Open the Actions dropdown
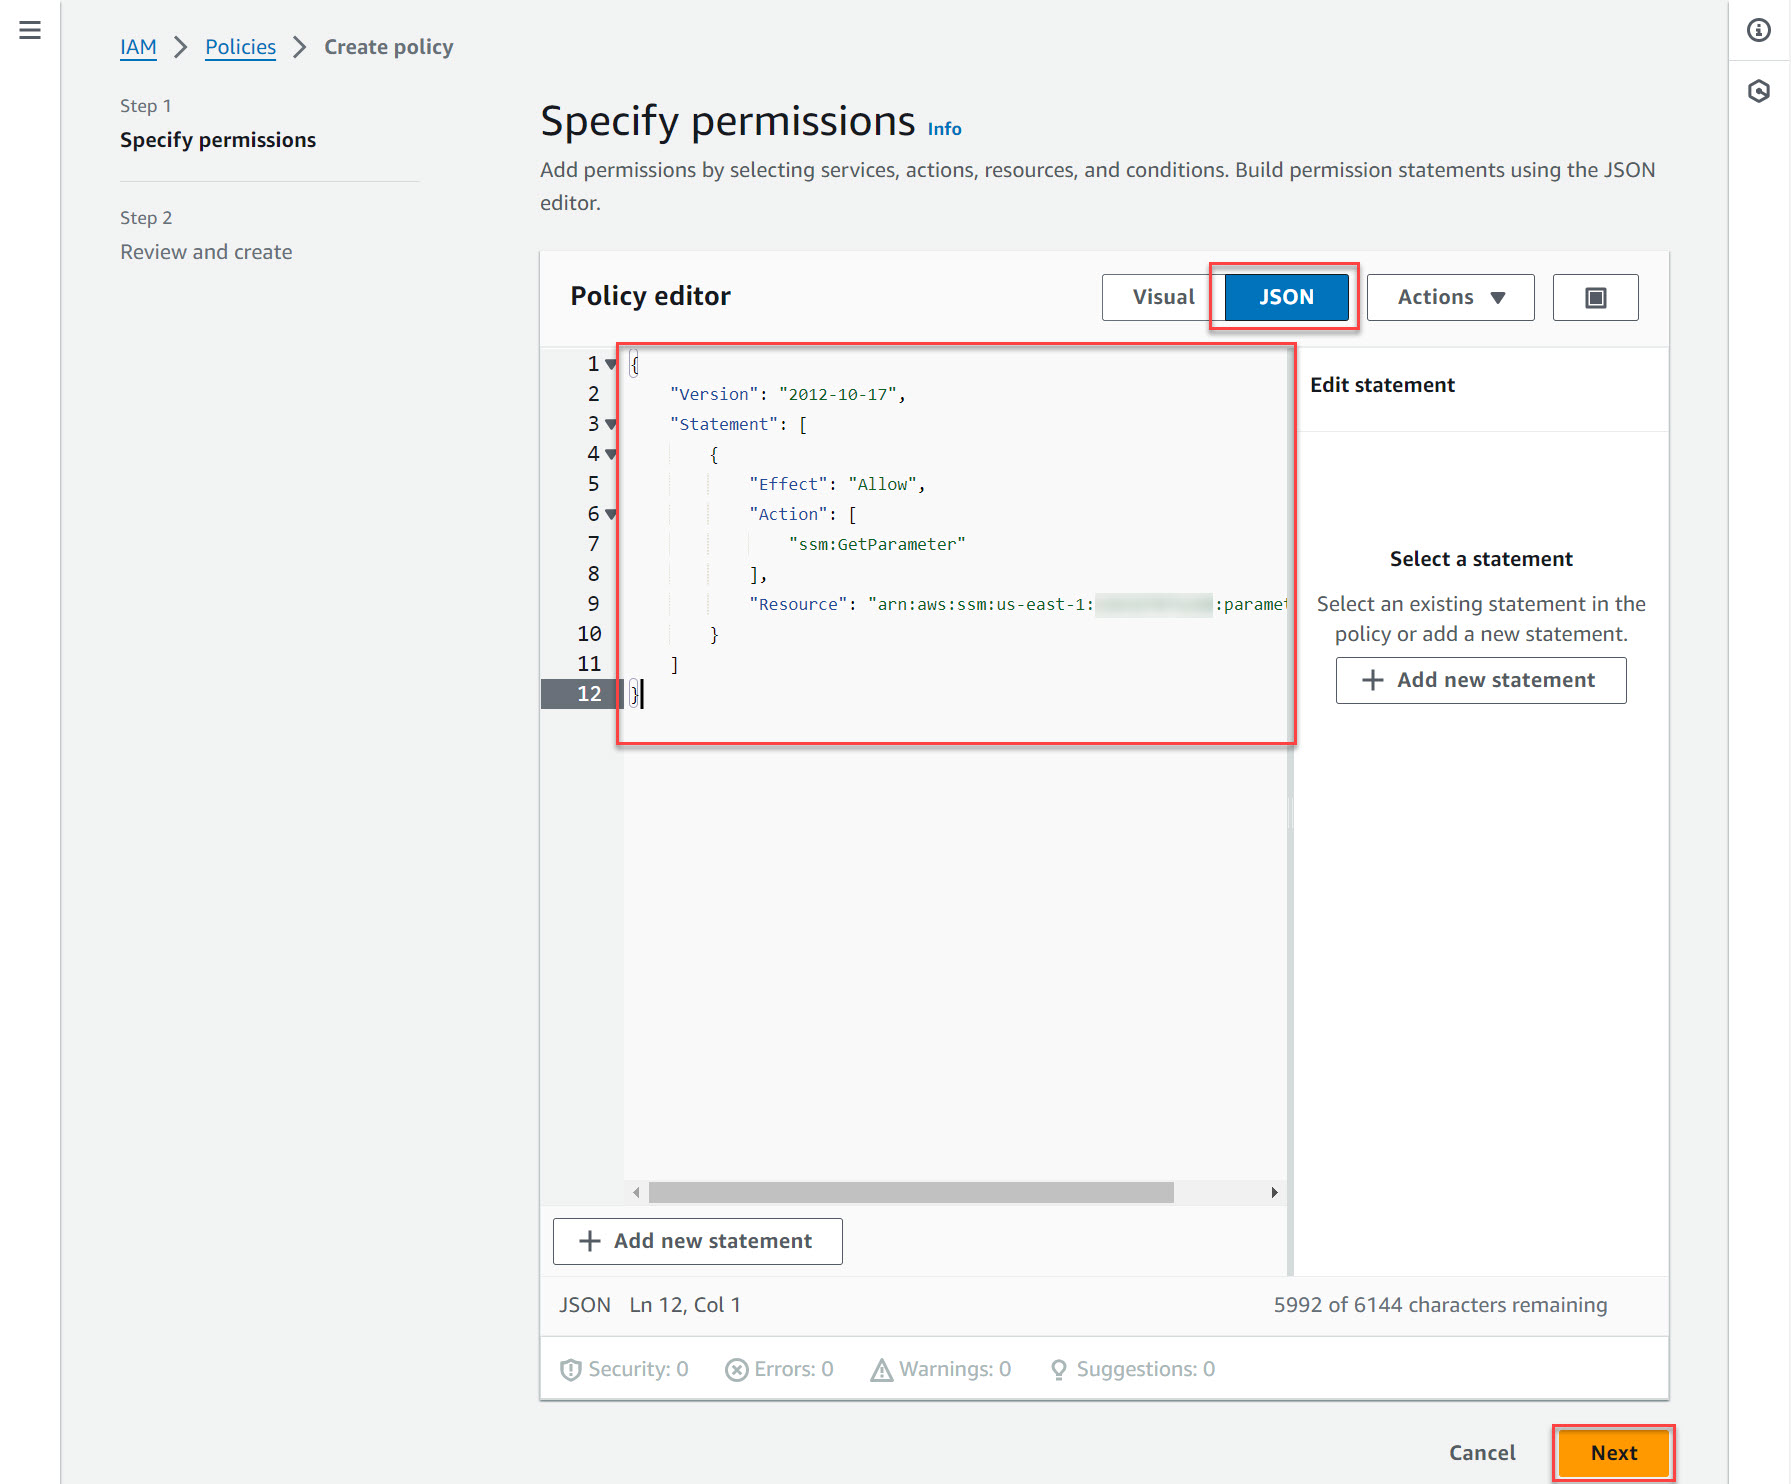The height and width of the screenshot is (1484, 1791). [x=1449, y=297]
